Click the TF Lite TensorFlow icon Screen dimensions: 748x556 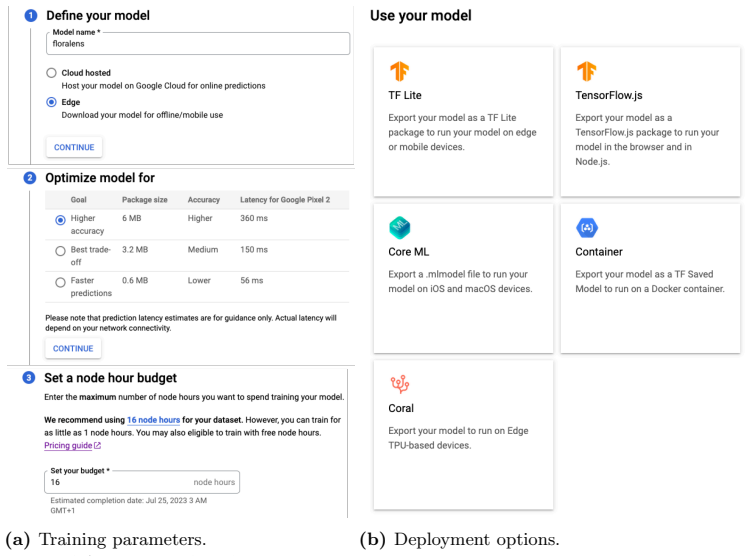(x=399, y=72)
